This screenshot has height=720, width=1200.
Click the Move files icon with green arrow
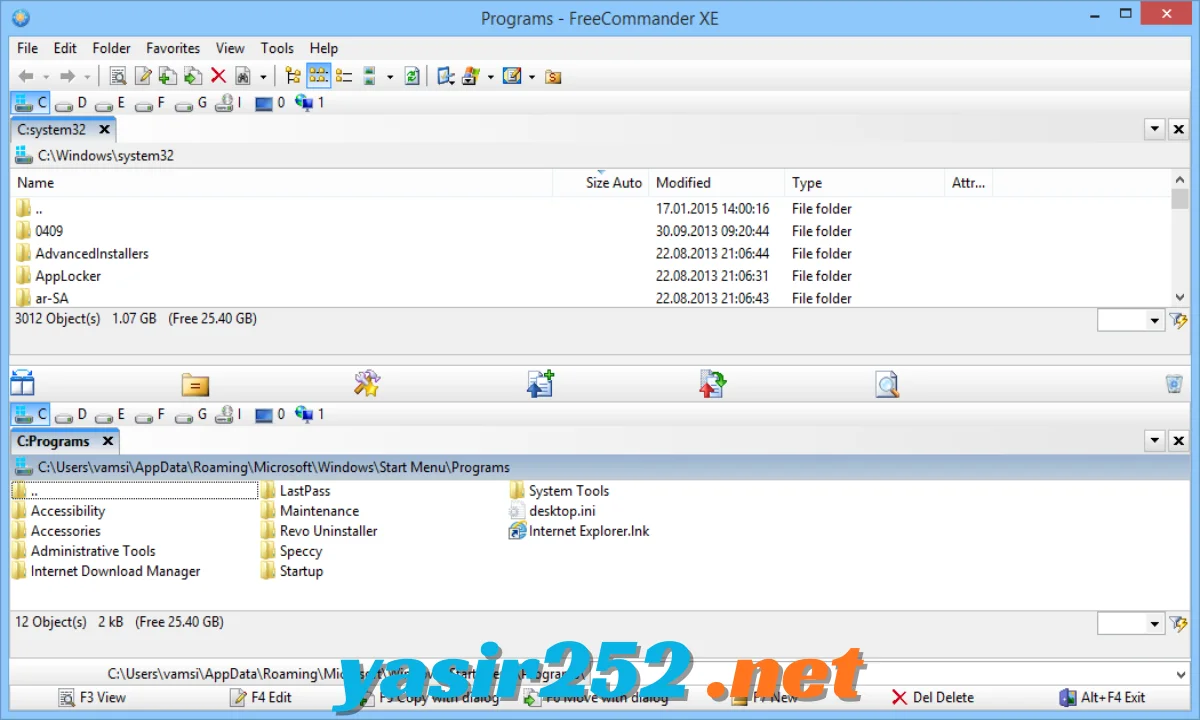click(193, 76)
